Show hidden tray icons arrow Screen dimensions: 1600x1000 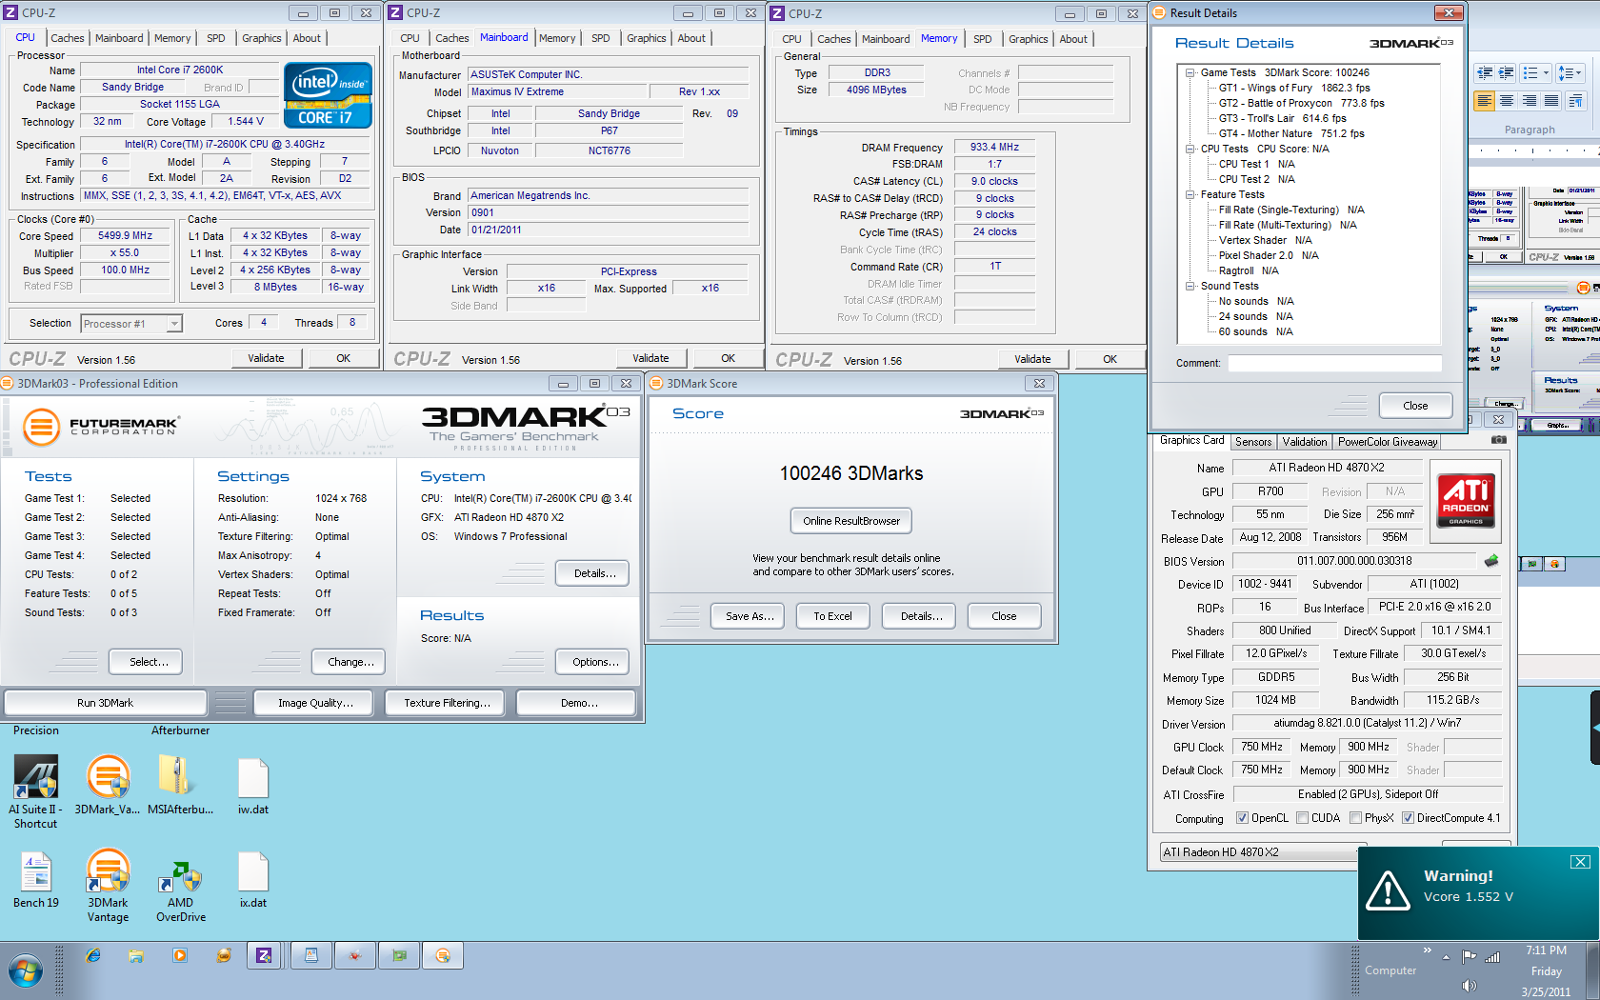pyautogui.click(x=1446, y=957)
